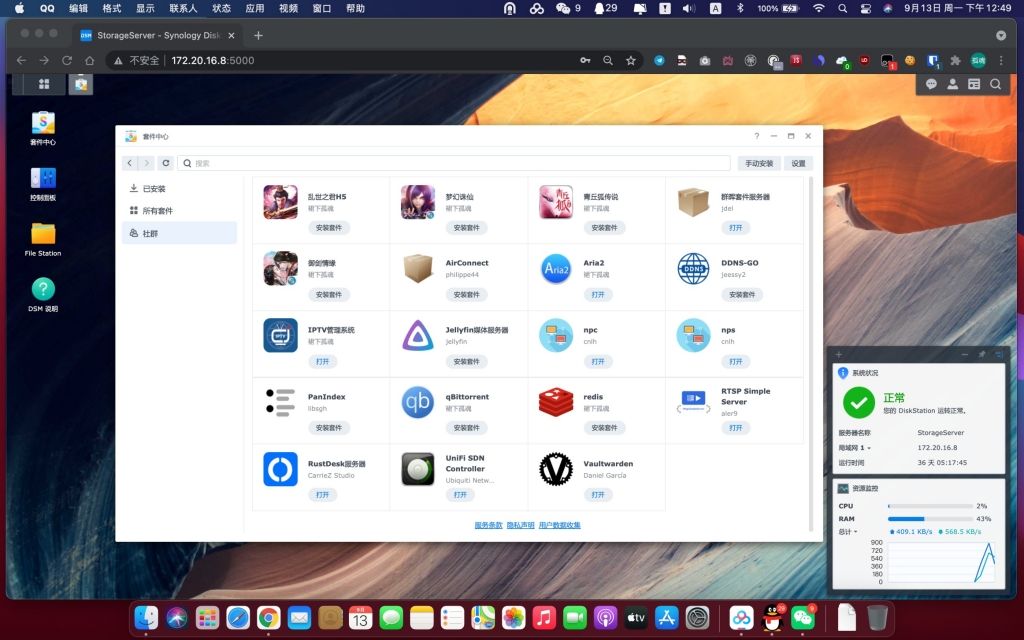Refresh the Package Center list
The image size is (1024, 640).
point(166,163)
